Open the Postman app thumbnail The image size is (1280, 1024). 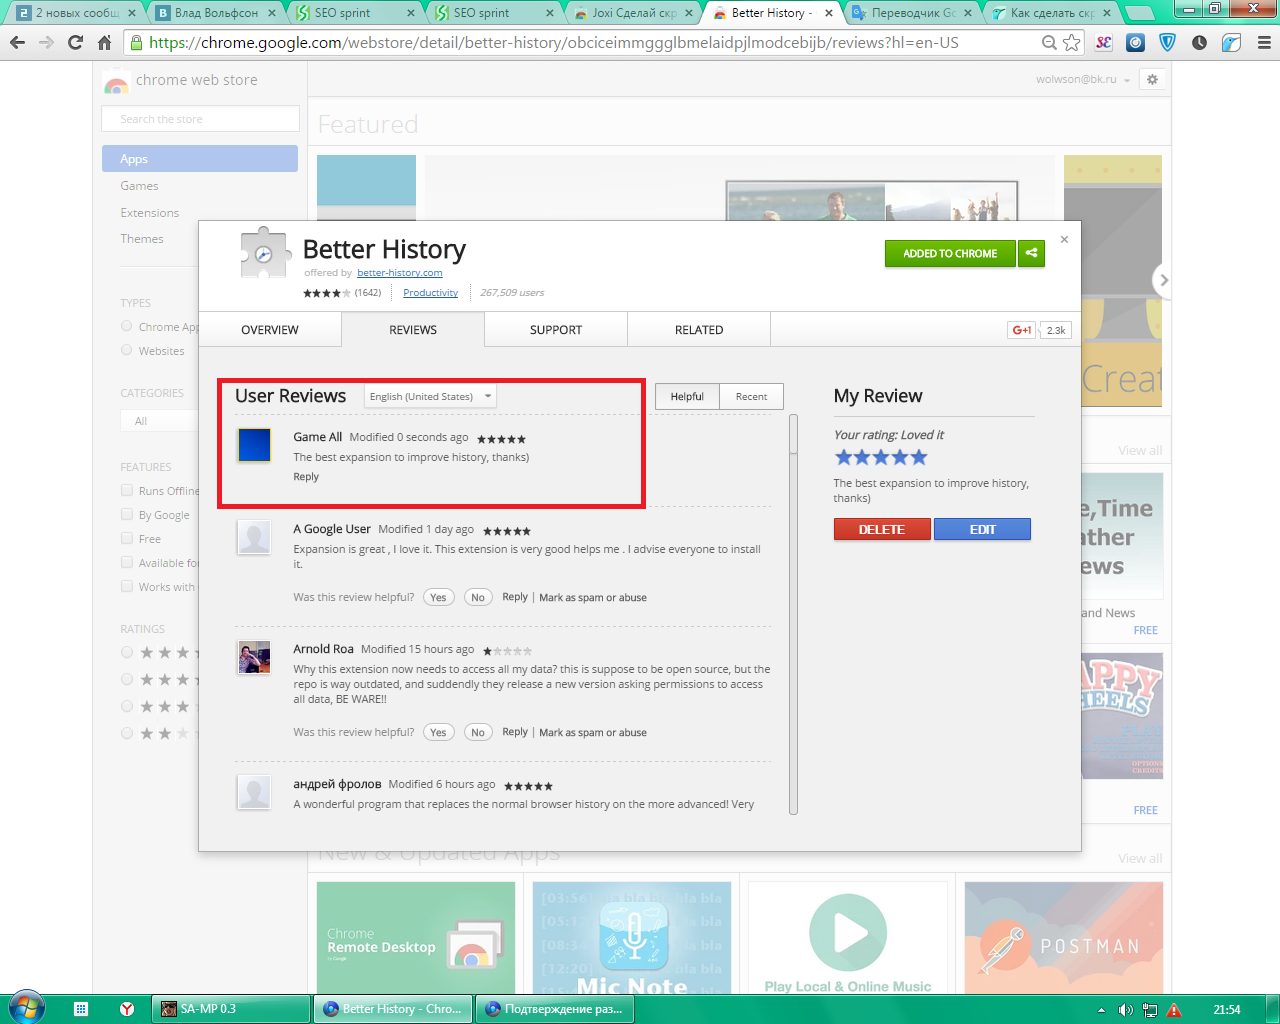pyautogui.click(x=1064, y=938)
